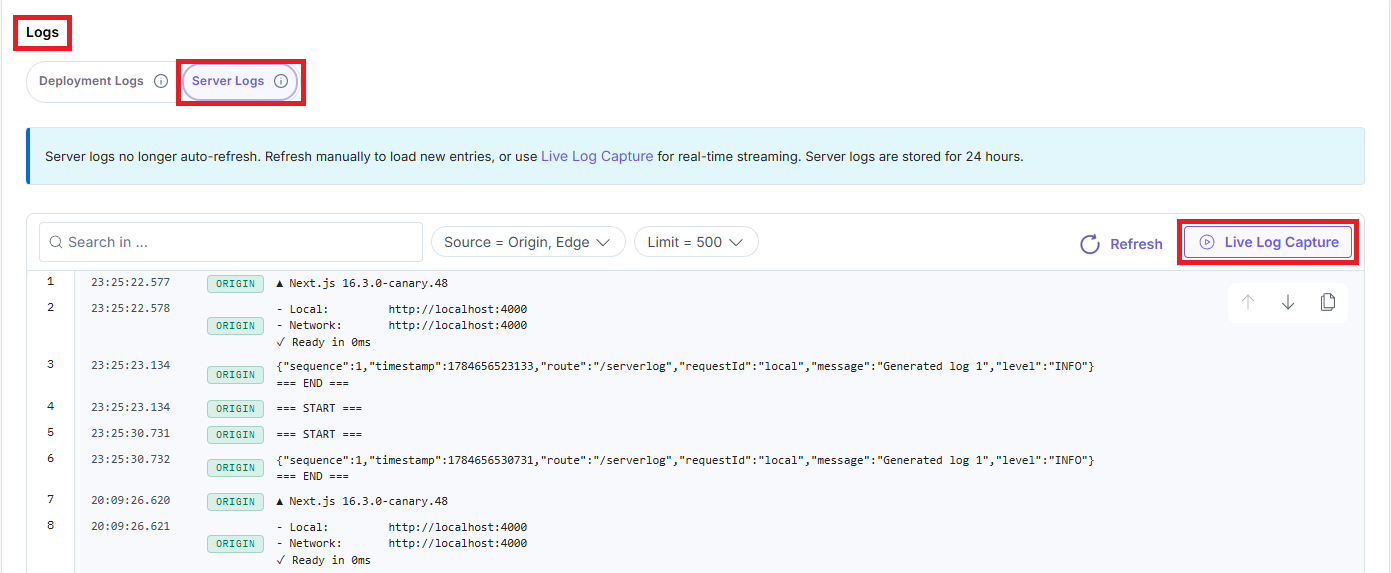Select line number 6 in the log gutter

[50, 459]
